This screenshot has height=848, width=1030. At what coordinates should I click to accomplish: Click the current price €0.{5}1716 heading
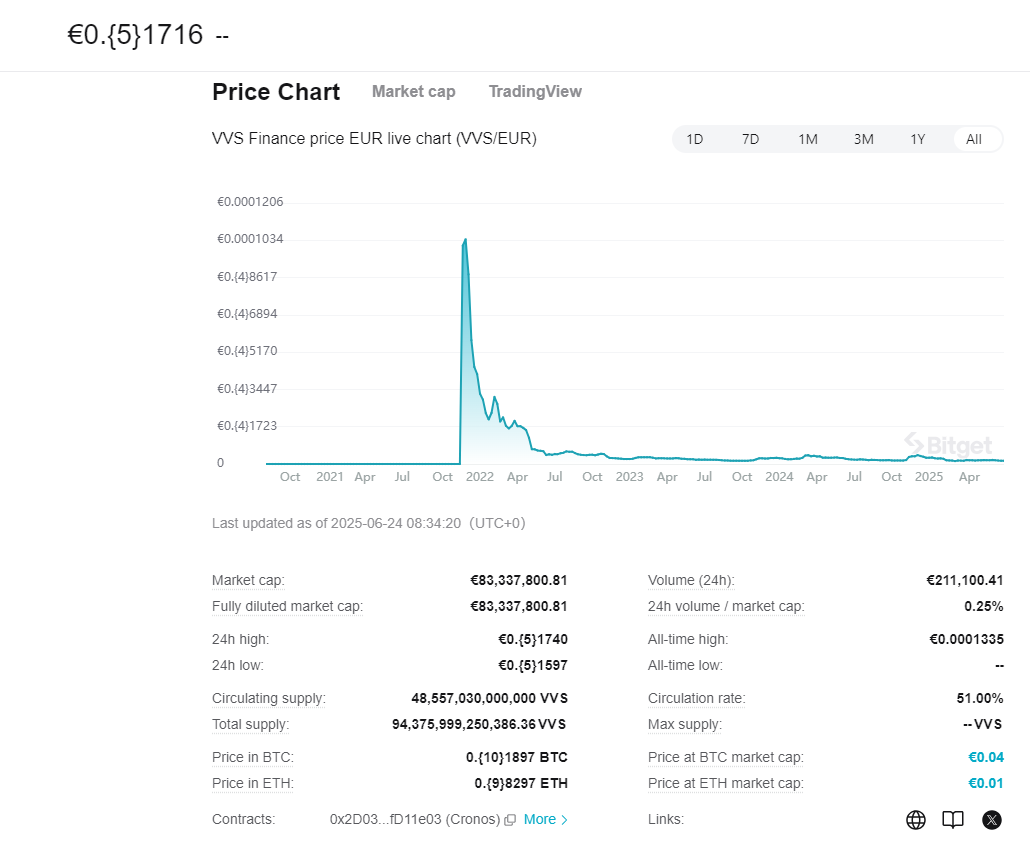(135, 35)
